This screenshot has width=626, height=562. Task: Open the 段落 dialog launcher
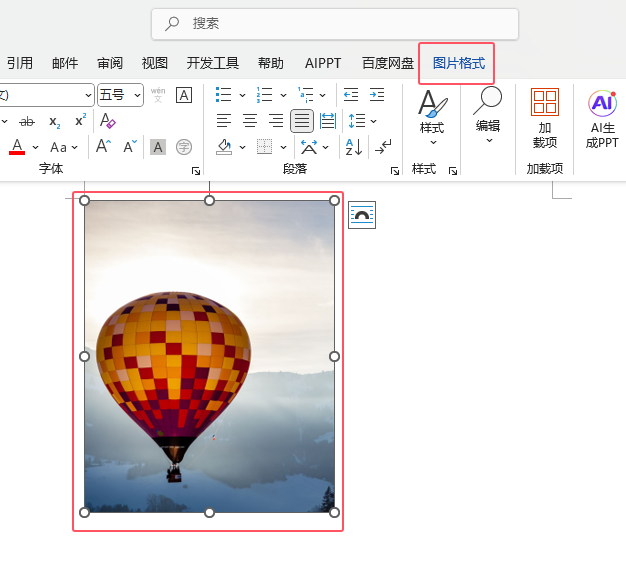tap(394, 171)
